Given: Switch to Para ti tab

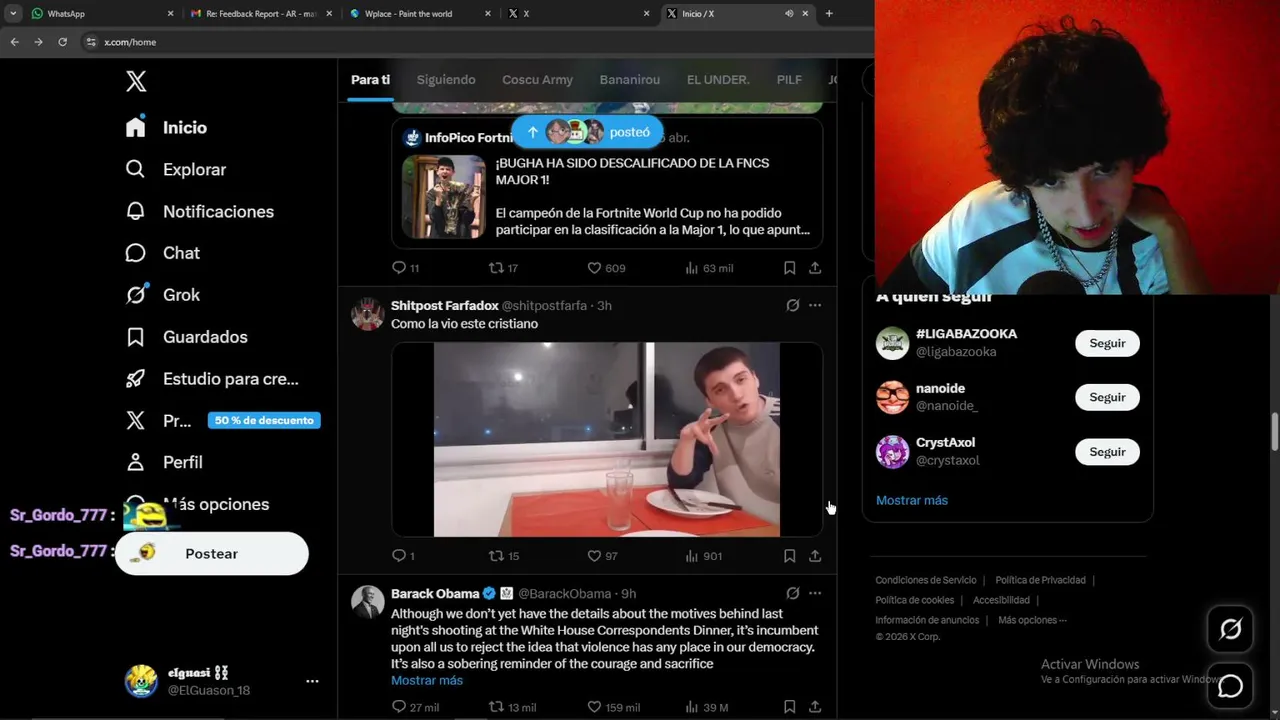Looking at the screenshot, I should 370,80.
